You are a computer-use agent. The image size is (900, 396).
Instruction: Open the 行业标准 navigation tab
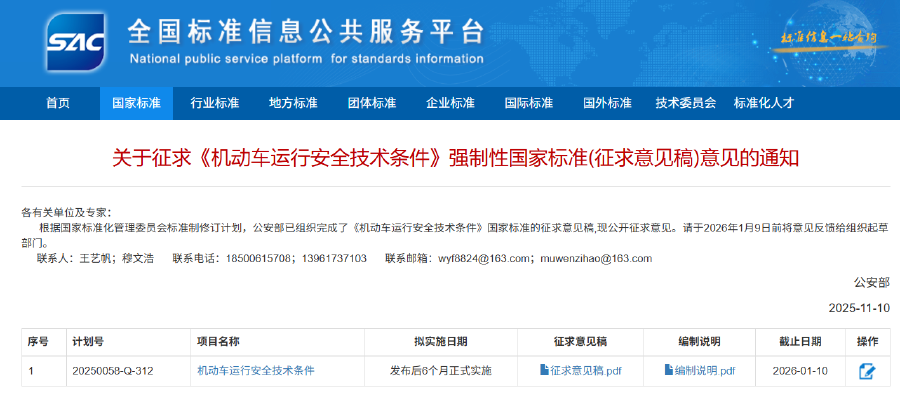tap(215, 103)
